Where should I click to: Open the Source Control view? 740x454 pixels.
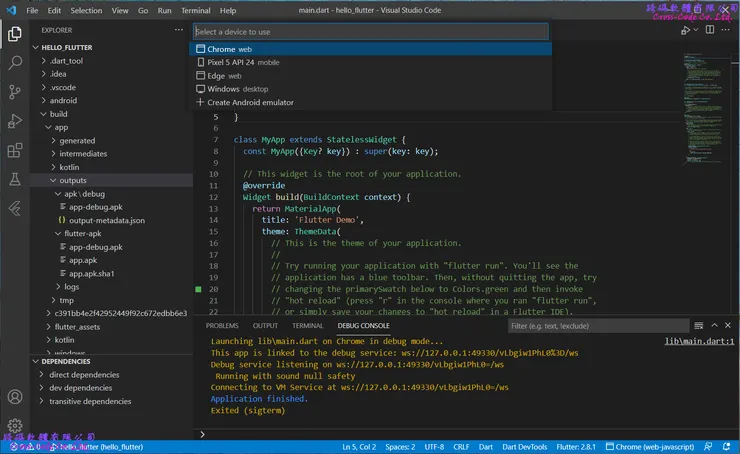click(15, 91)
